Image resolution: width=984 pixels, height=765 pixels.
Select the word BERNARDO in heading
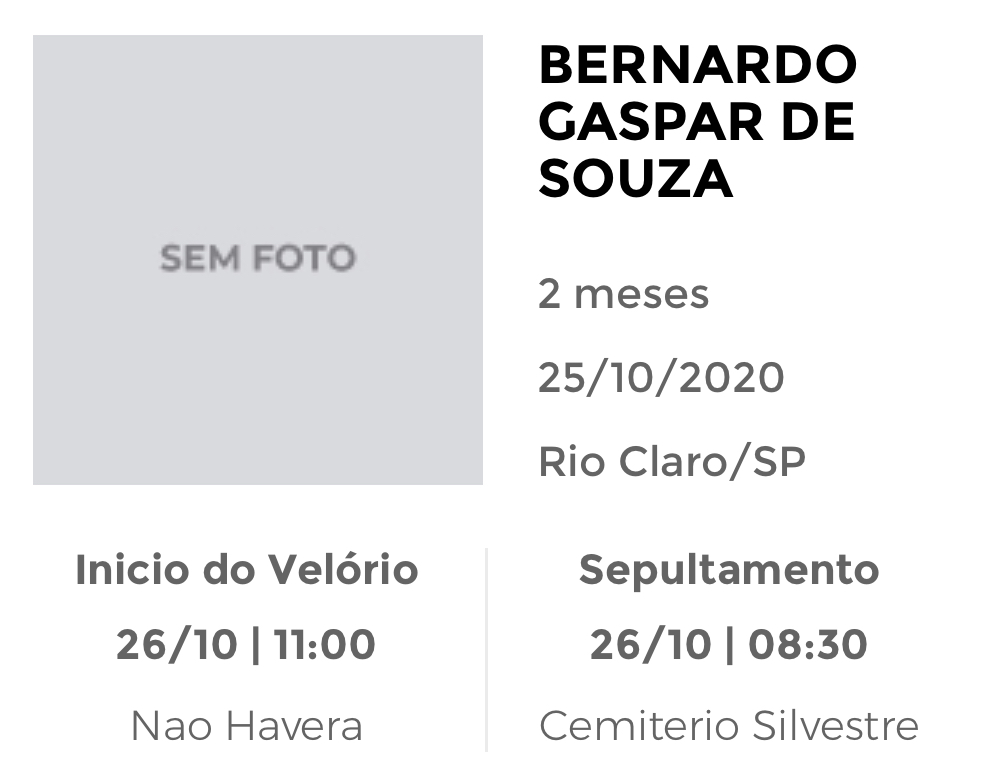(698, 65)
